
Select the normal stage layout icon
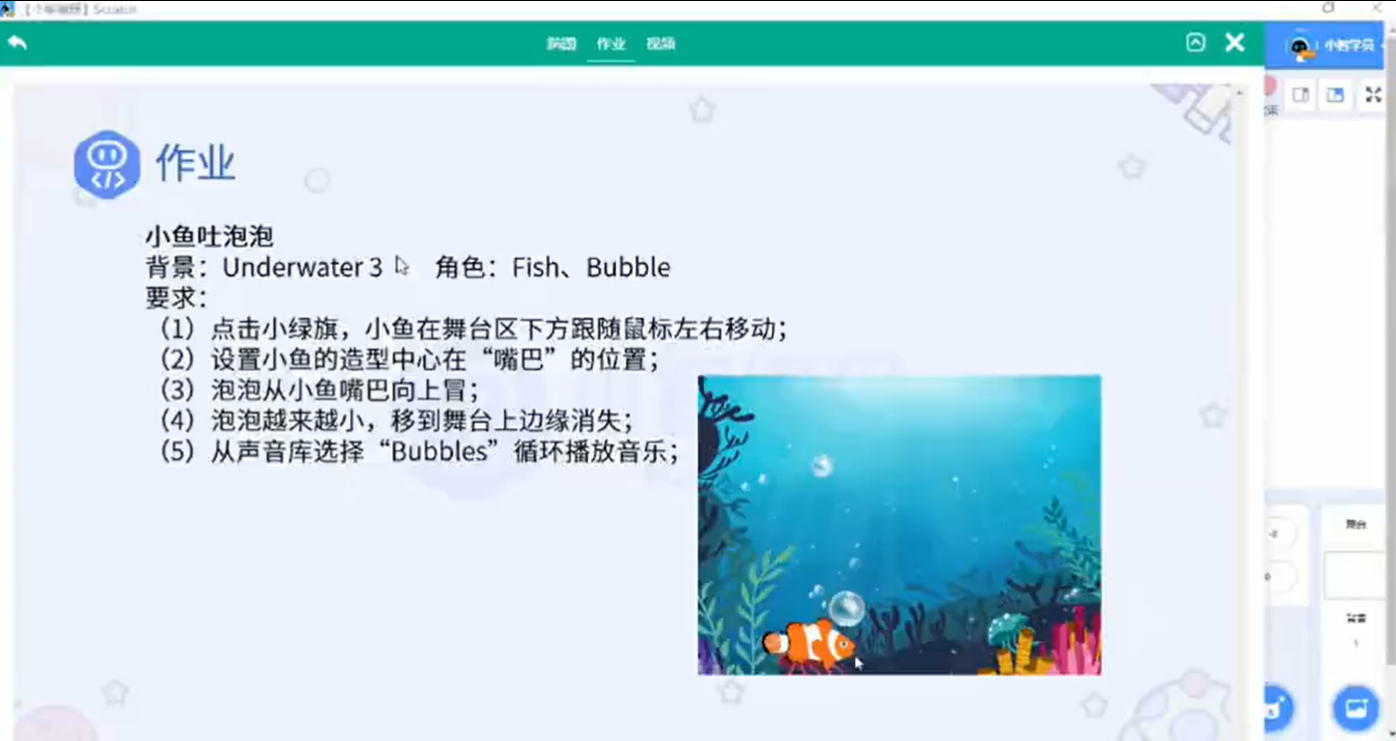[x=1336, y=95]
